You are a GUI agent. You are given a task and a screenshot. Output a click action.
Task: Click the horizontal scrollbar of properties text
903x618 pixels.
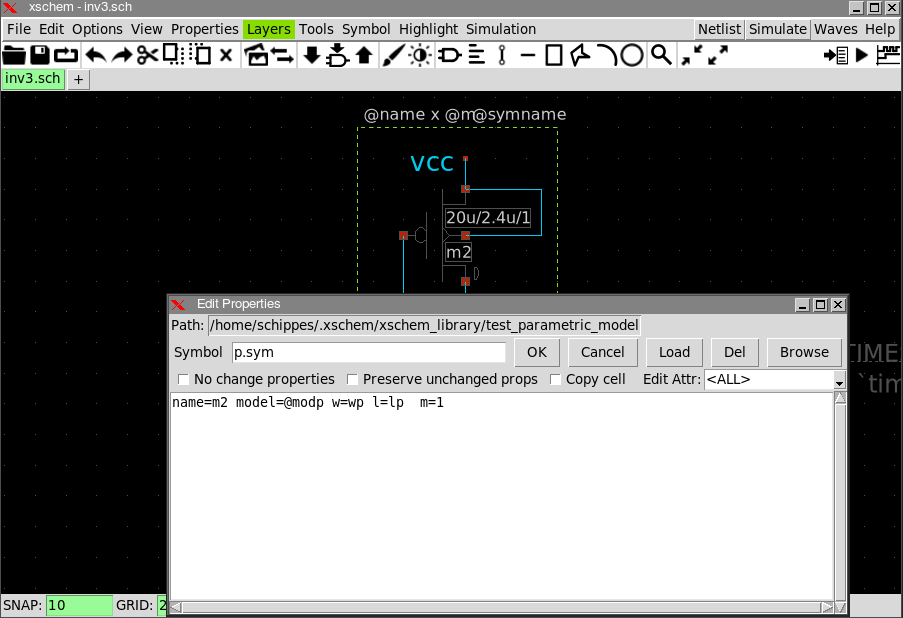click(502, 607)
